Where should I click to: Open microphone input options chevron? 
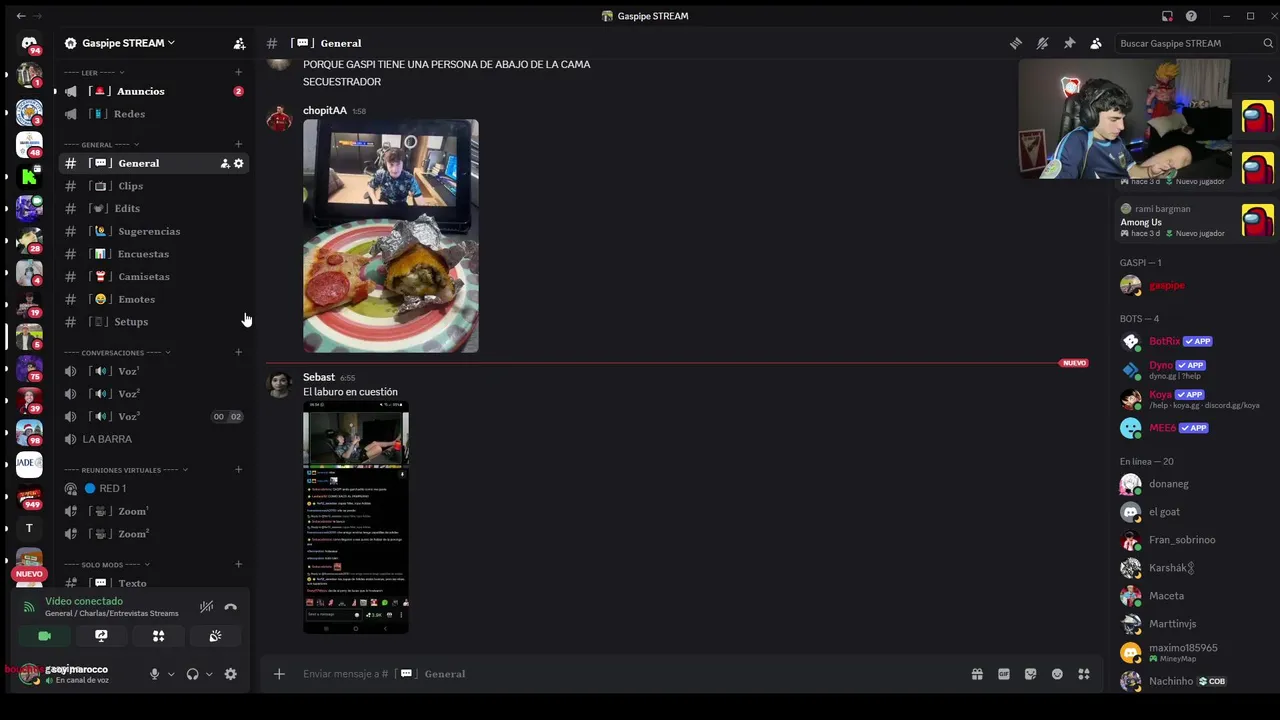[171, 674]
